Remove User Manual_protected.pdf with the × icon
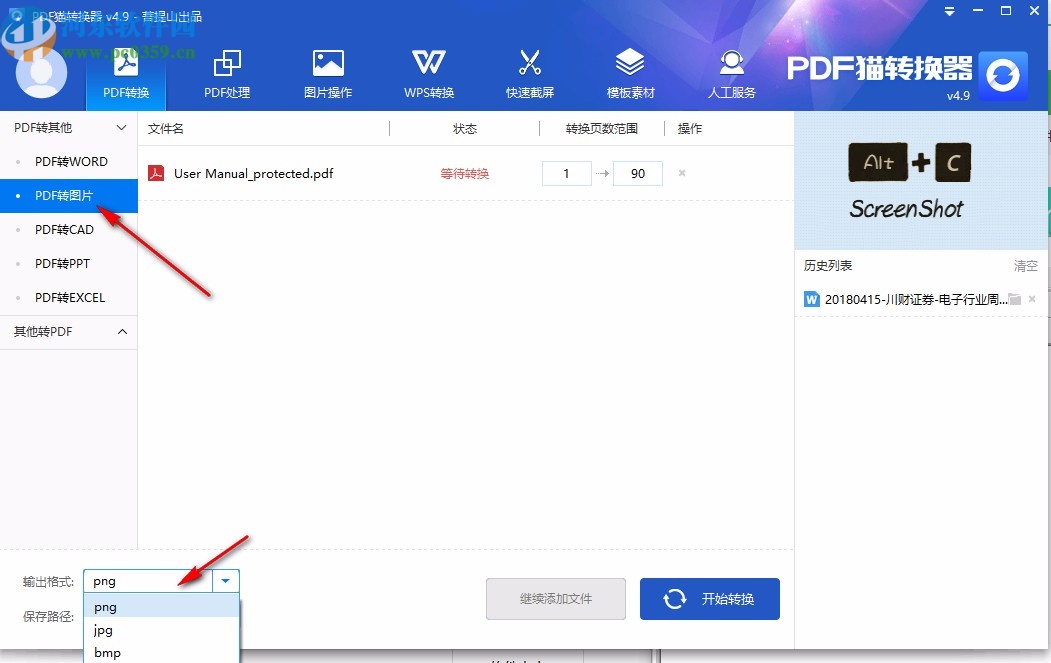This screenshot has width=1051, height=663. 681,173
